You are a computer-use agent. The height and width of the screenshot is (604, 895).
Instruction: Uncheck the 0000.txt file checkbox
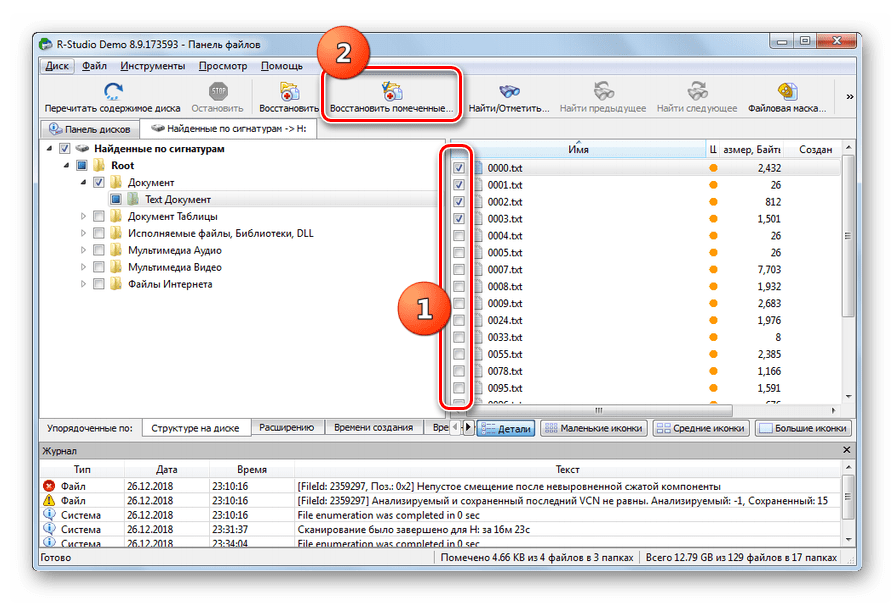[459, 168]
